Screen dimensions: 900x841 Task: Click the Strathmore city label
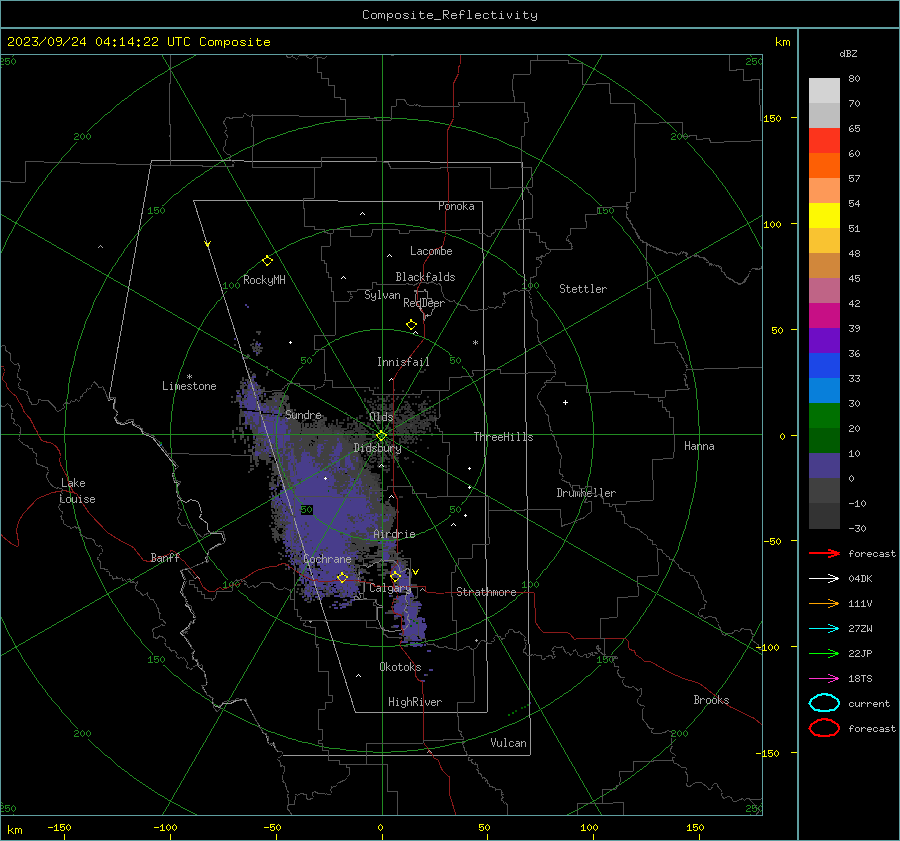point(487,592)
